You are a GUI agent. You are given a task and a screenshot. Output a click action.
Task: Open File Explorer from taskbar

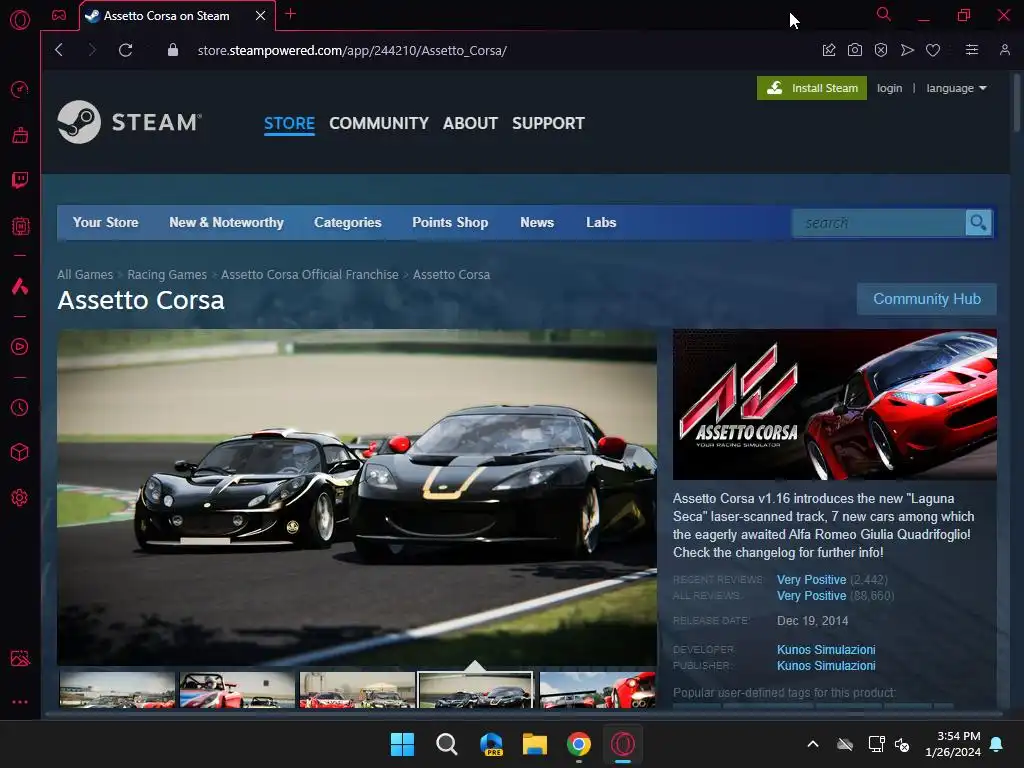point(535,744)
